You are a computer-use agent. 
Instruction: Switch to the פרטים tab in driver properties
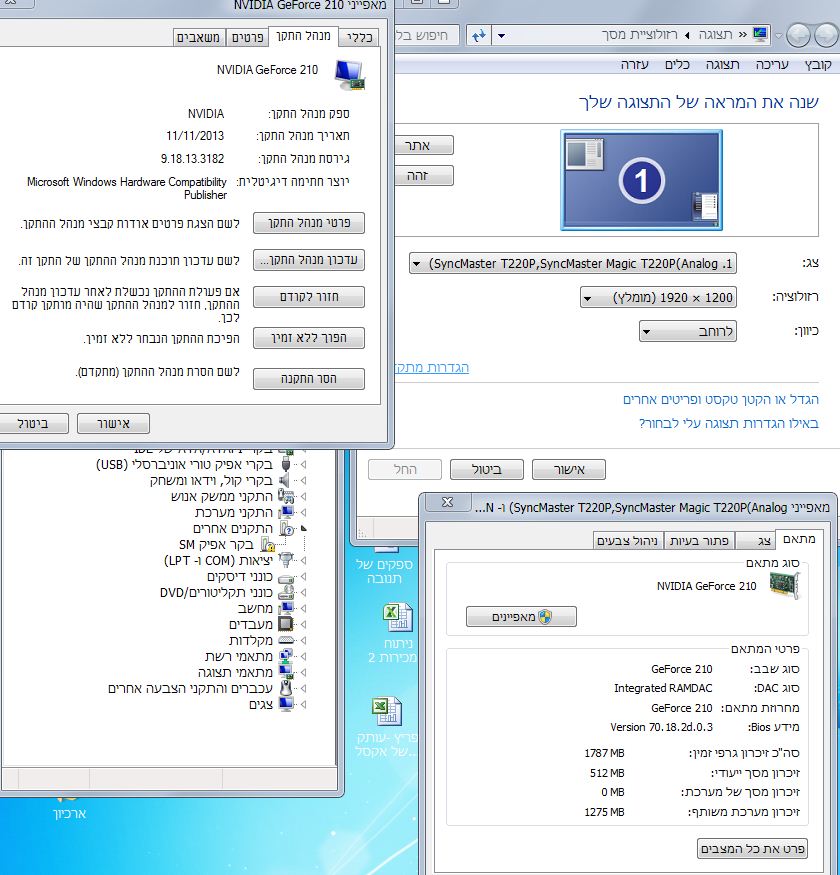[x=246, y=38]
